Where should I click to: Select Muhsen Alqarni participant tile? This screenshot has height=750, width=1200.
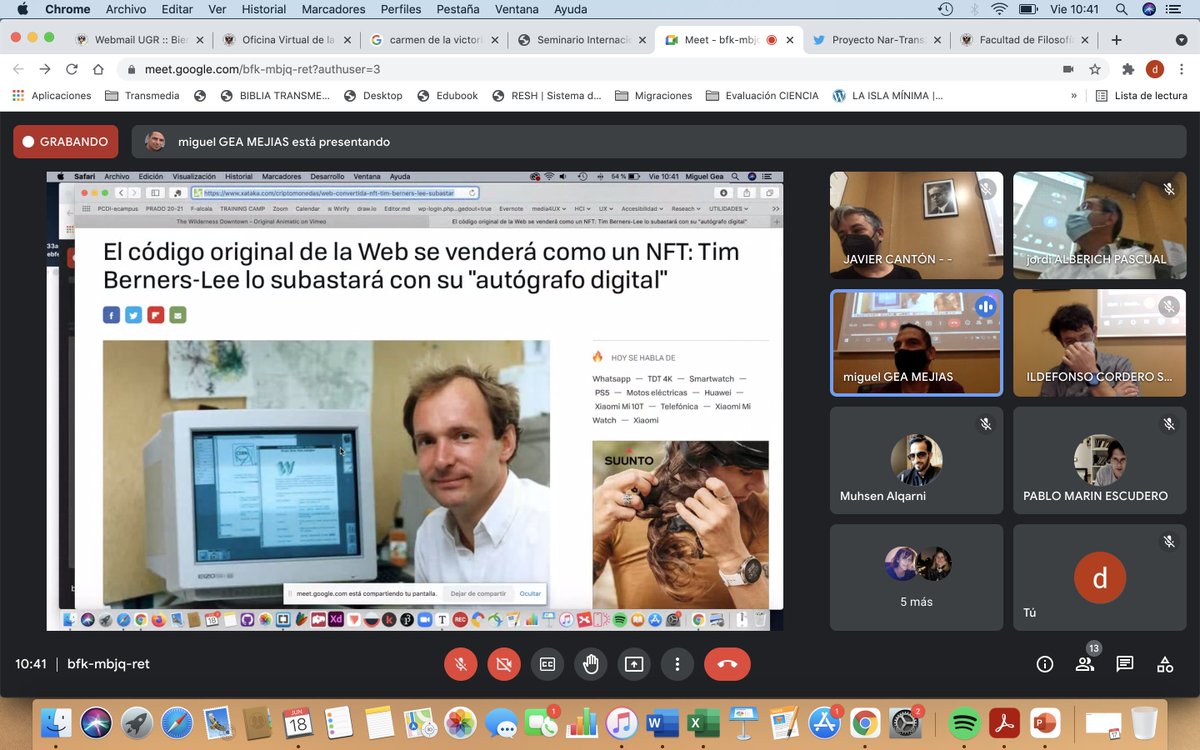tap(916, 460)
